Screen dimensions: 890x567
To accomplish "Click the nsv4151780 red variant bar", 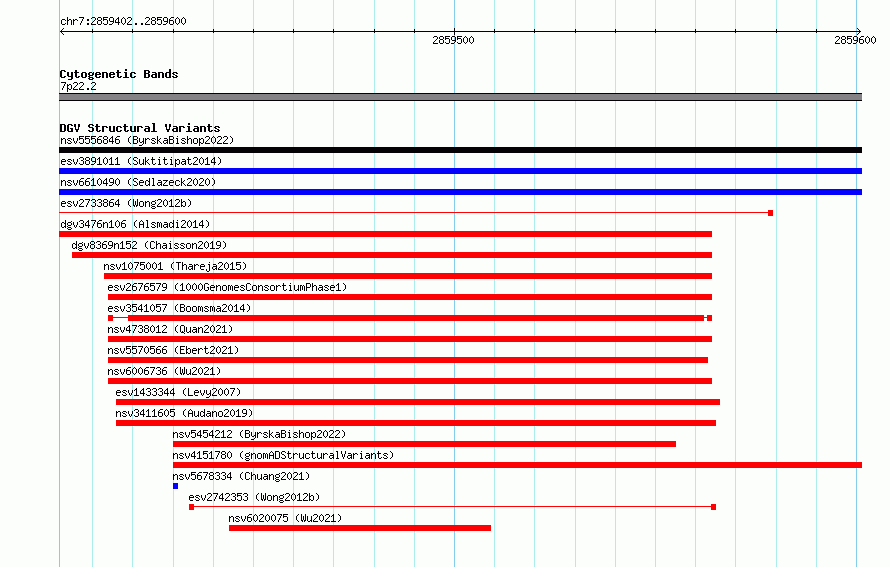I will coord(517,465).
